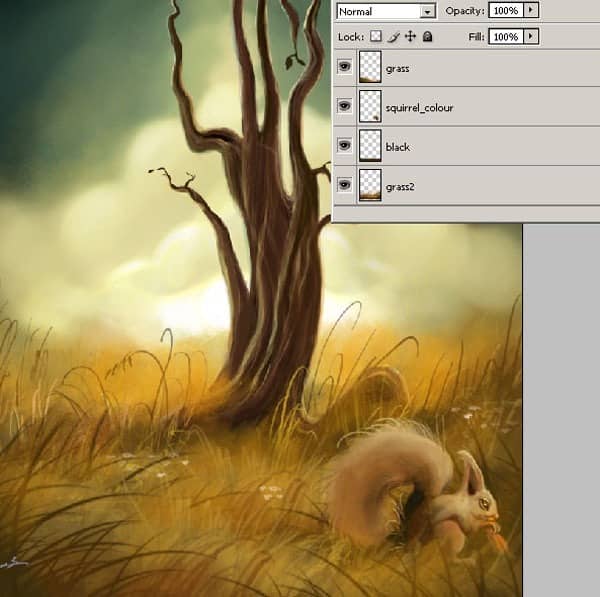Enable lock image pixels brush icon
Viewport: 600px width, 597px height.
[393, 37]
